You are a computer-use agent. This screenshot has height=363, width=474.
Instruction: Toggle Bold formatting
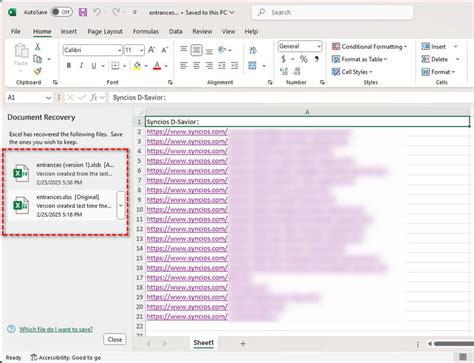(69, 66)
